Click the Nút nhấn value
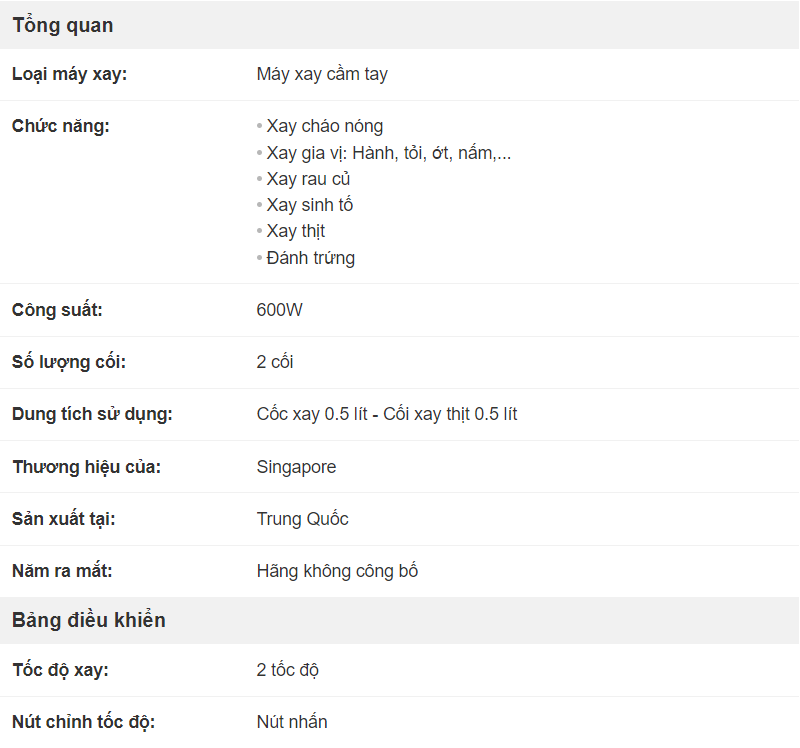 tap(292, 722)
